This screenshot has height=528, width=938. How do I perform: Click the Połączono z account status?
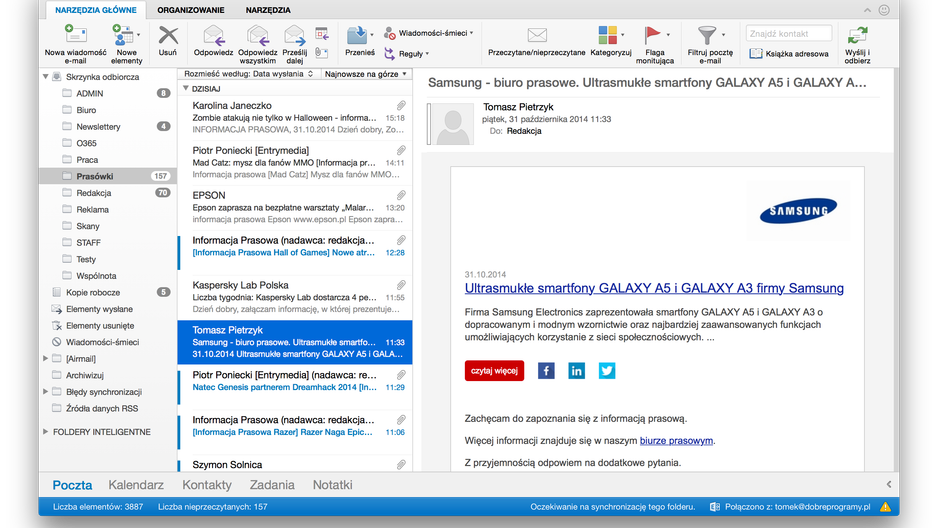click(x=790, y=507)
